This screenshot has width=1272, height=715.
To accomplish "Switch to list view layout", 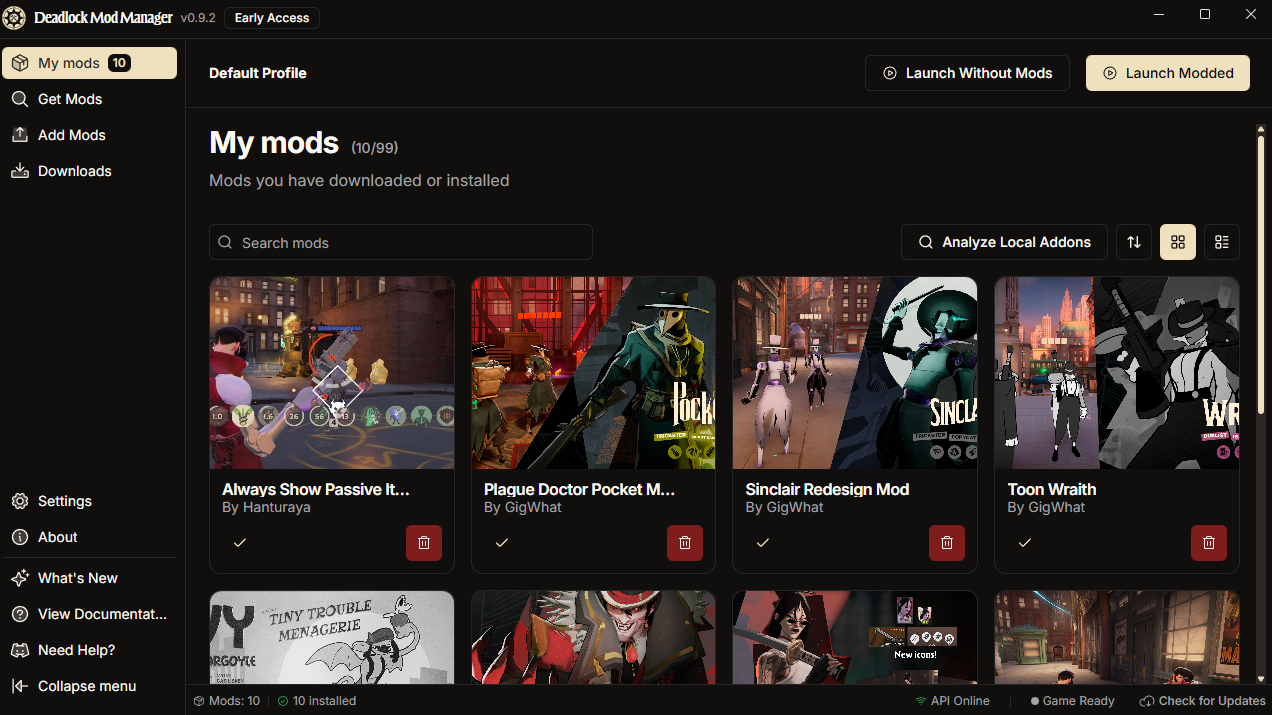I will click(x=1222, y=242).
